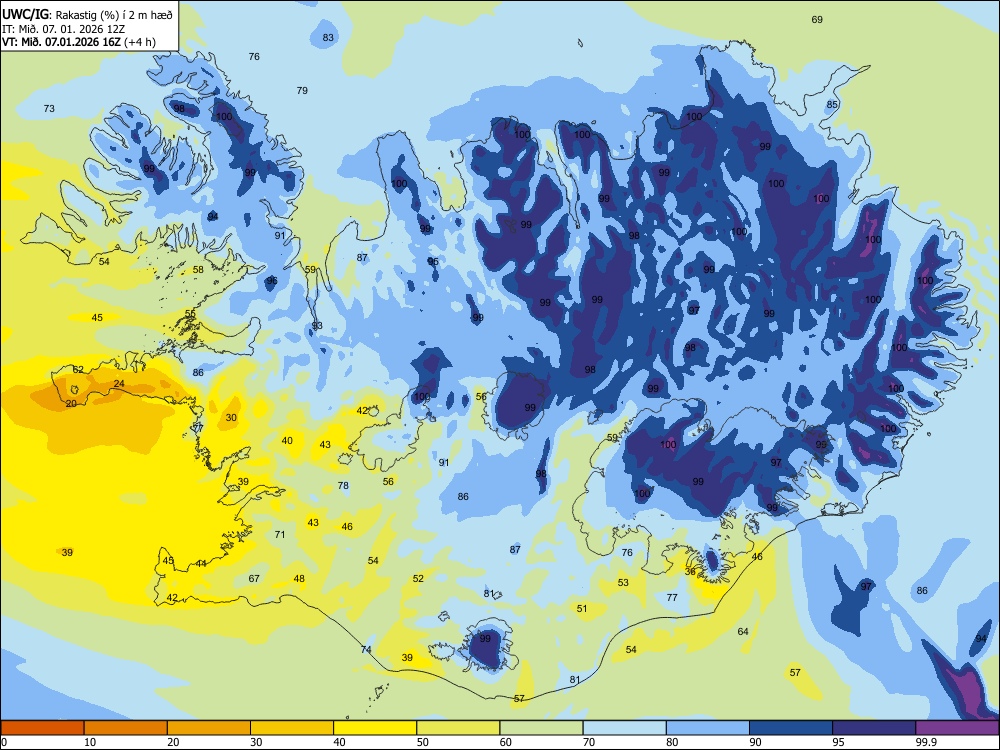The height and width of the screenshot is (750, 1000).
Task: Click the map value 20 in orange area
Action: point(71,404)
